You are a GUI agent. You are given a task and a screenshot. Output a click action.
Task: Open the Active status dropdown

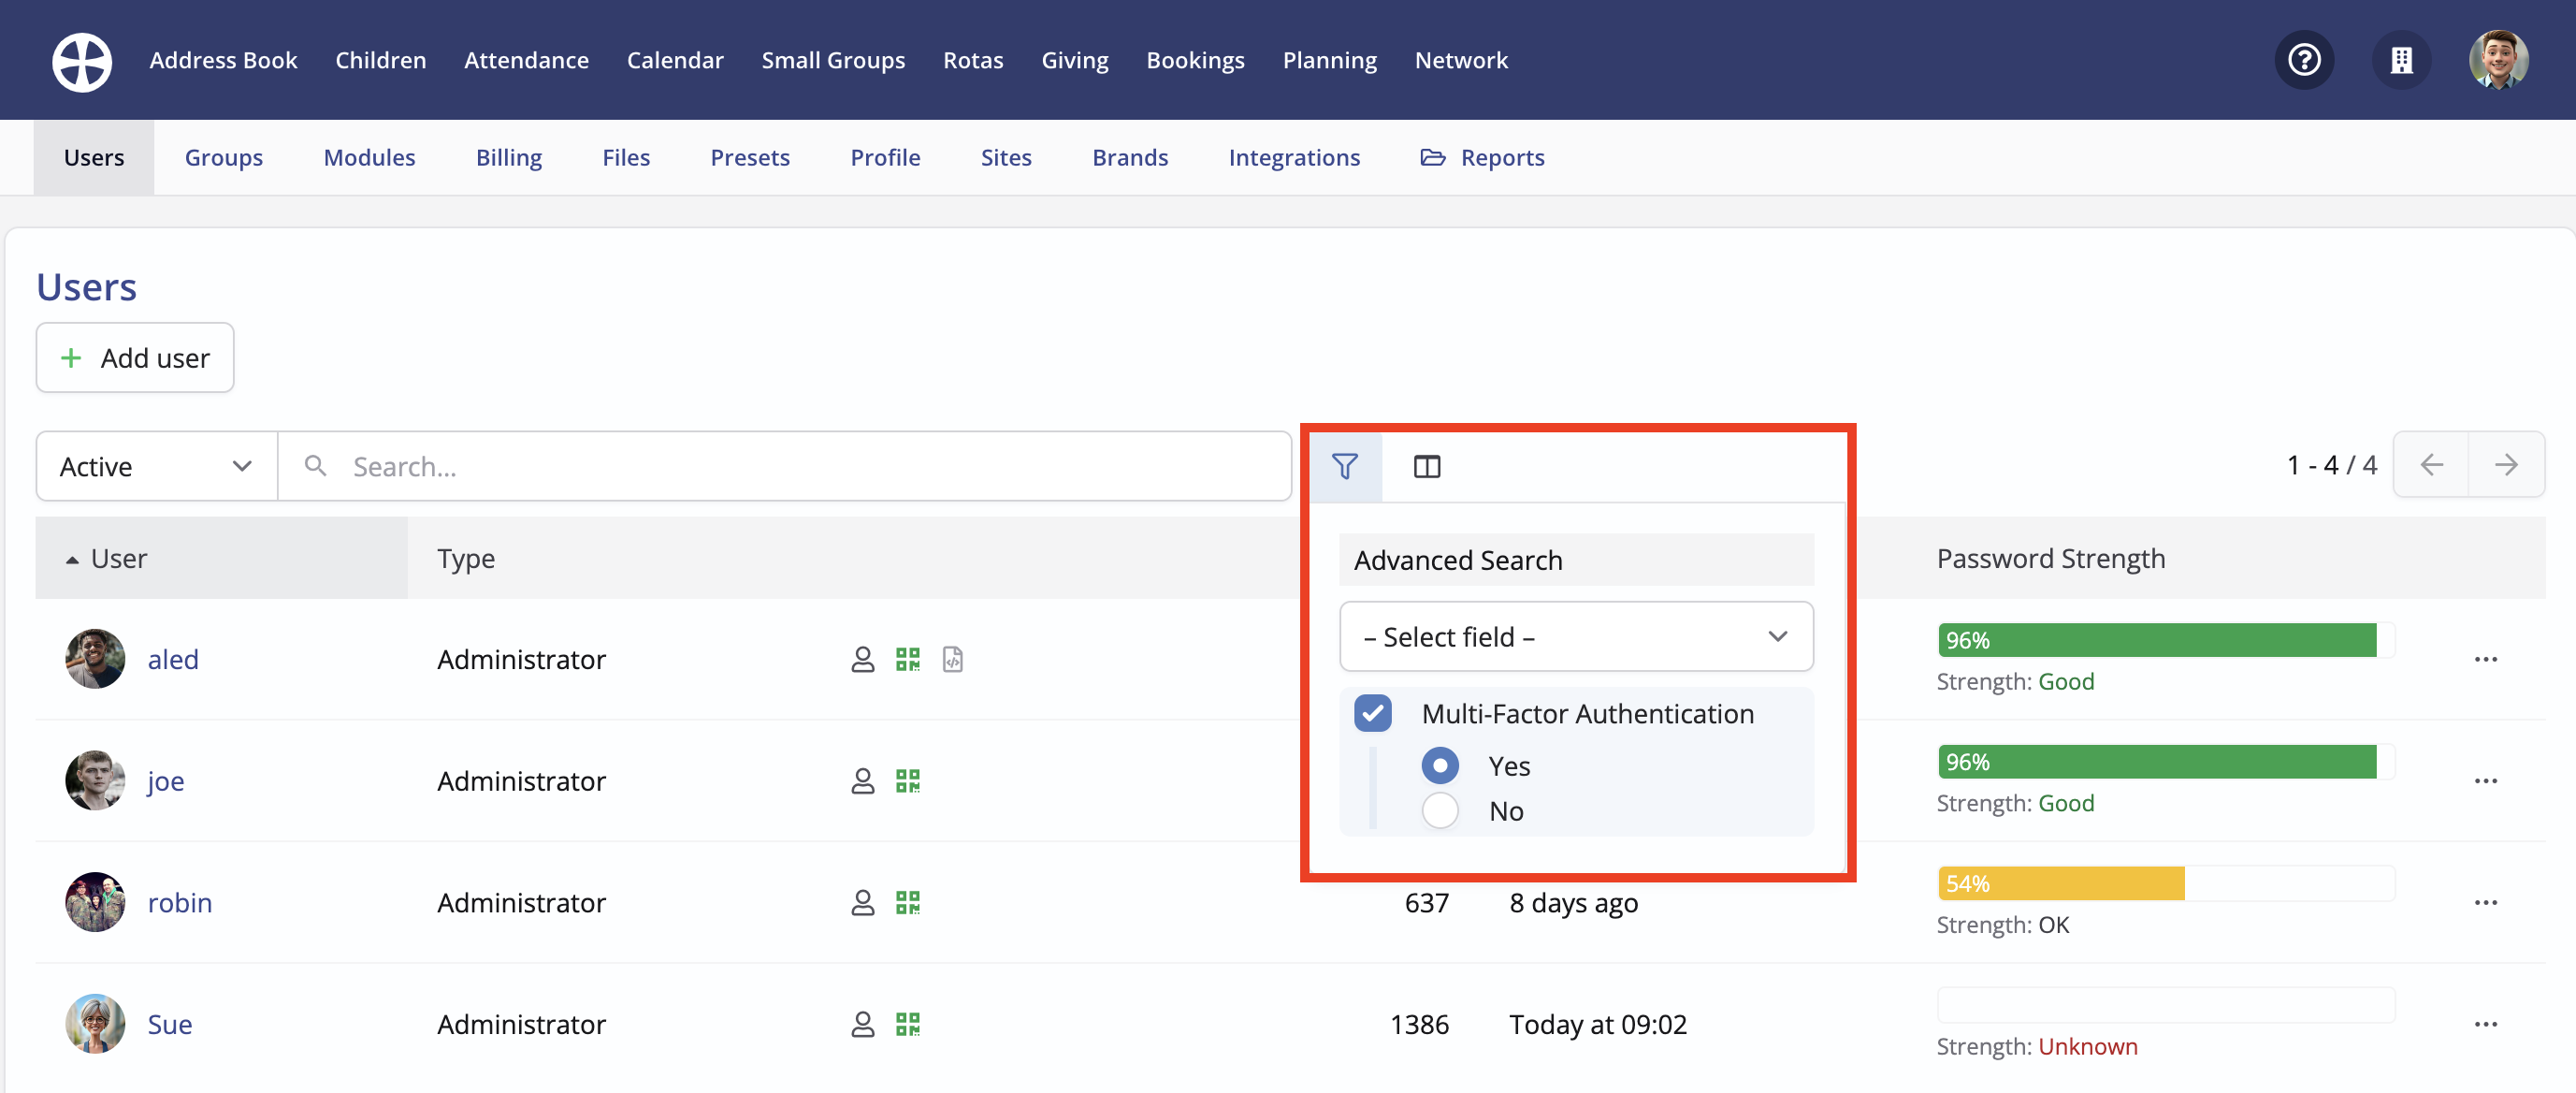pos(154,465)
